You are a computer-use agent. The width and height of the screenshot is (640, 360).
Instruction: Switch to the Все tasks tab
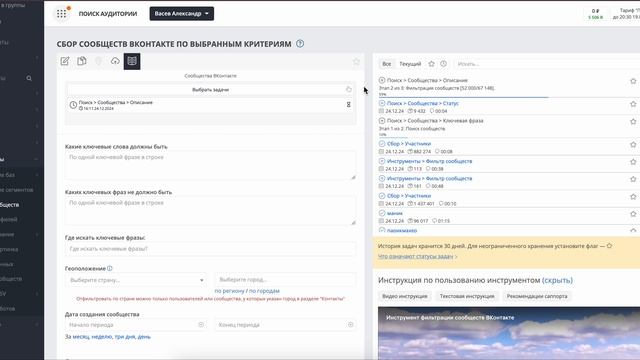pos(387,64)
